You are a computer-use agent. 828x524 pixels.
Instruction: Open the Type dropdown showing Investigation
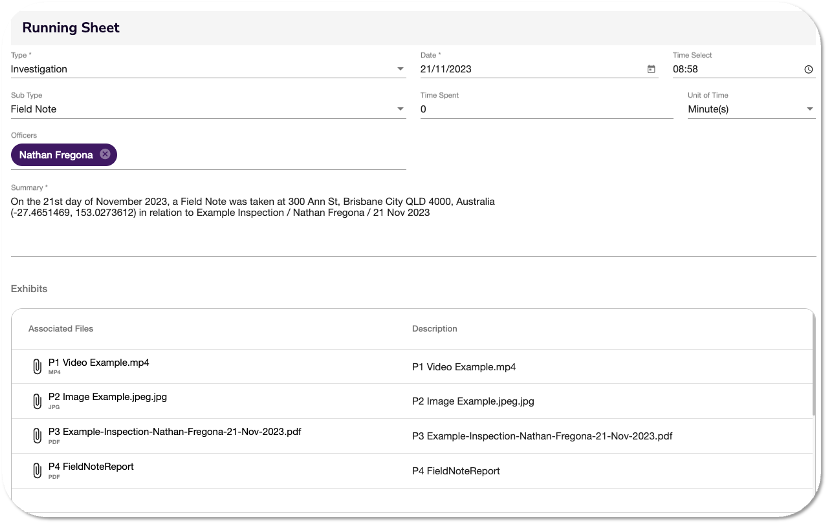pos(207,69)
